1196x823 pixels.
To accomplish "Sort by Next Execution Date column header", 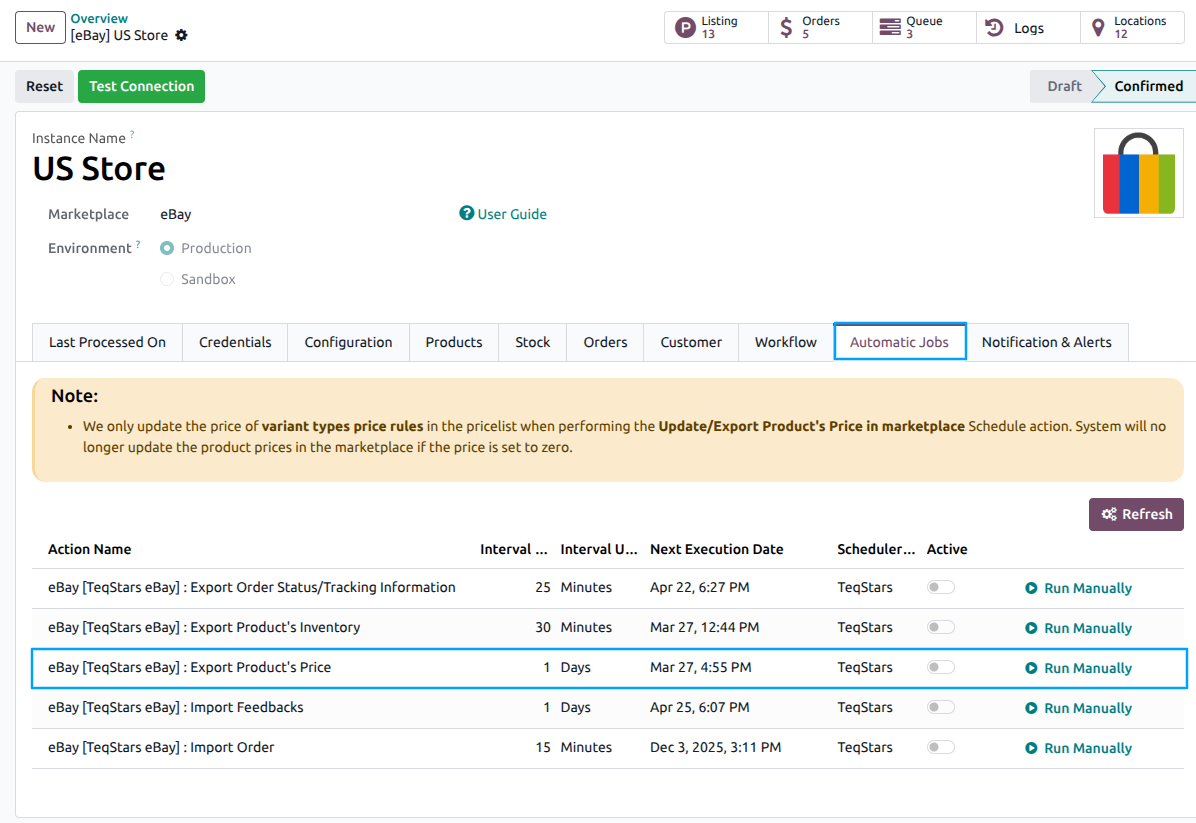I will (716, 549).
